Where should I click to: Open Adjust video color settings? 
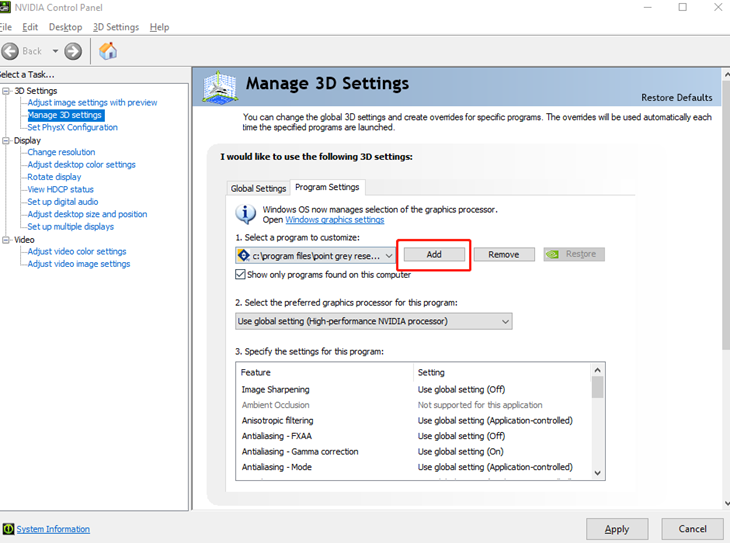[x=77, y=251]
